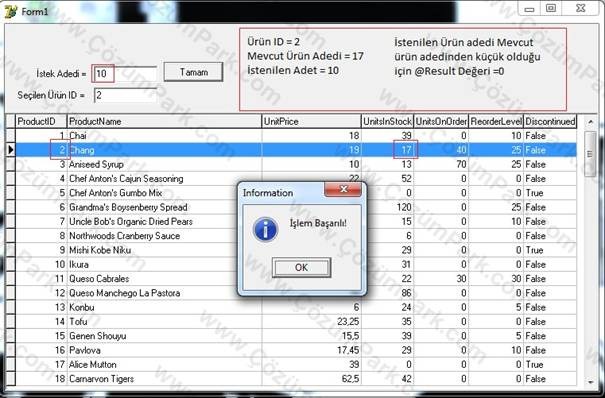
Task: Click the grid scrollbar down arrow
Action: [590, 382]
